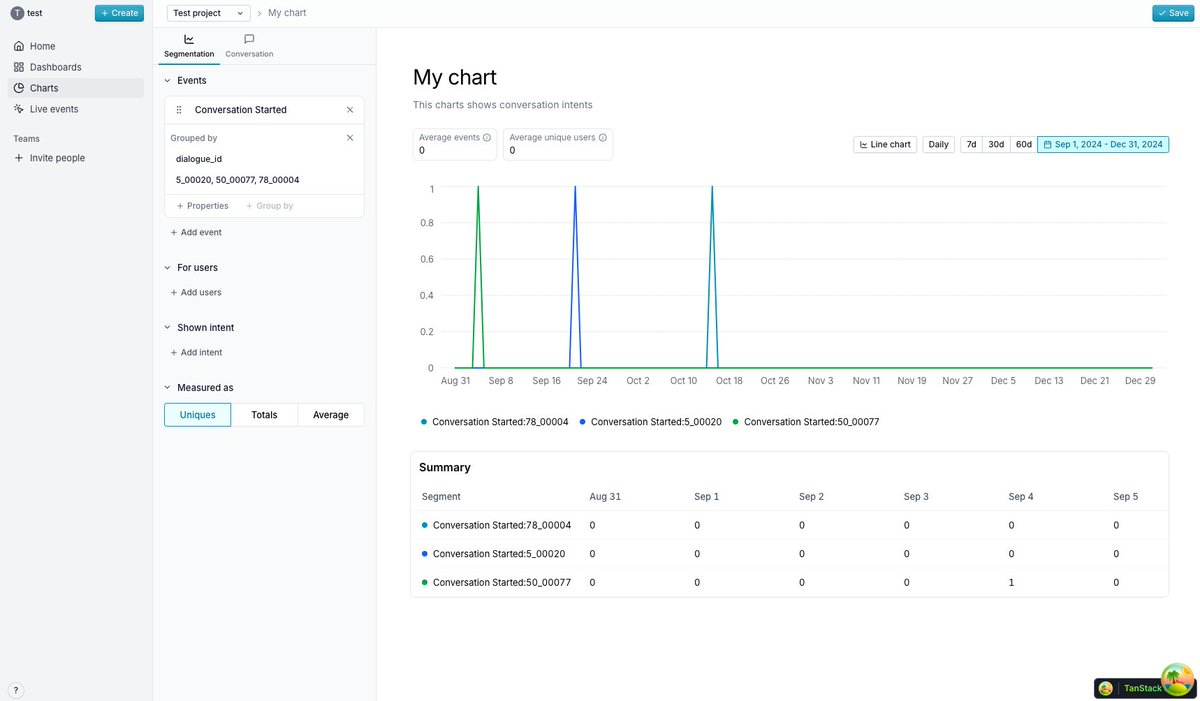Viewport: 1200px width, 701px height.
Task: Select the Segmentation tab
Action: coord(189,46)
